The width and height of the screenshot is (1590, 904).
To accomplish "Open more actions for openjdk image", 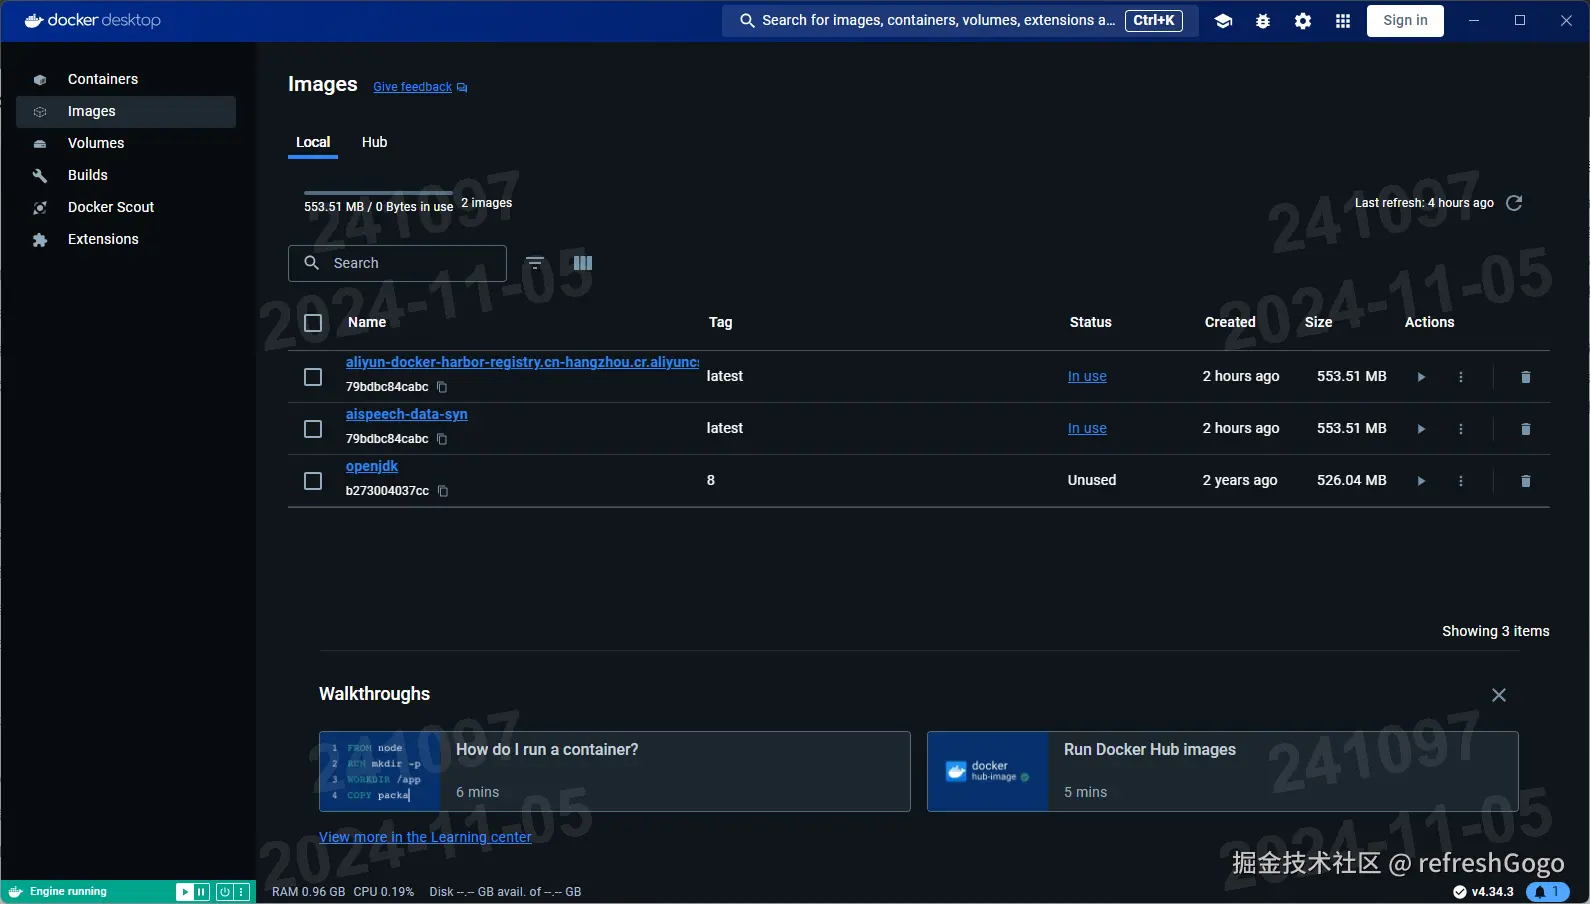I will [x=1461, y=481].
